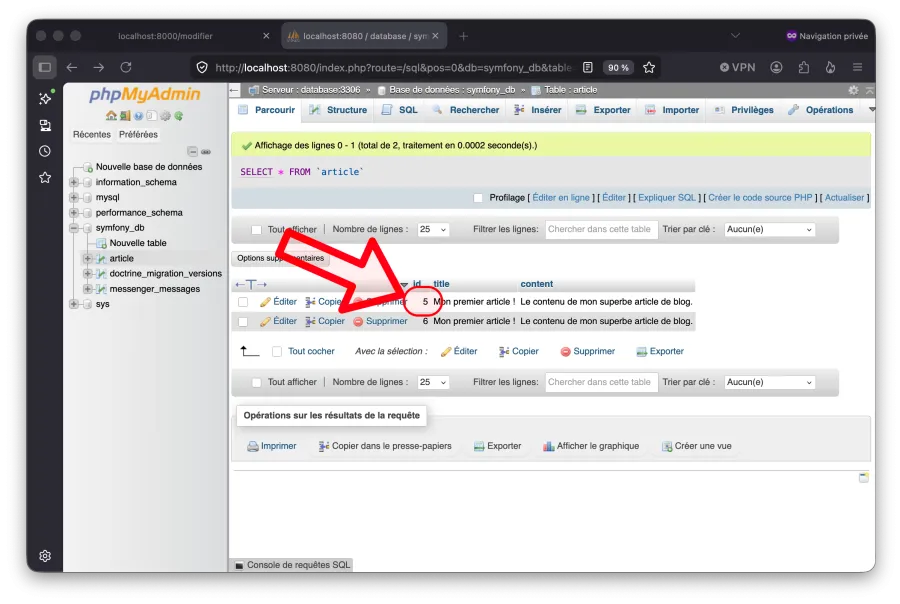Viewport: 900px width, 604px height.
Task: Select row checkbox for article id 5
Action: (x=243, y=302)
